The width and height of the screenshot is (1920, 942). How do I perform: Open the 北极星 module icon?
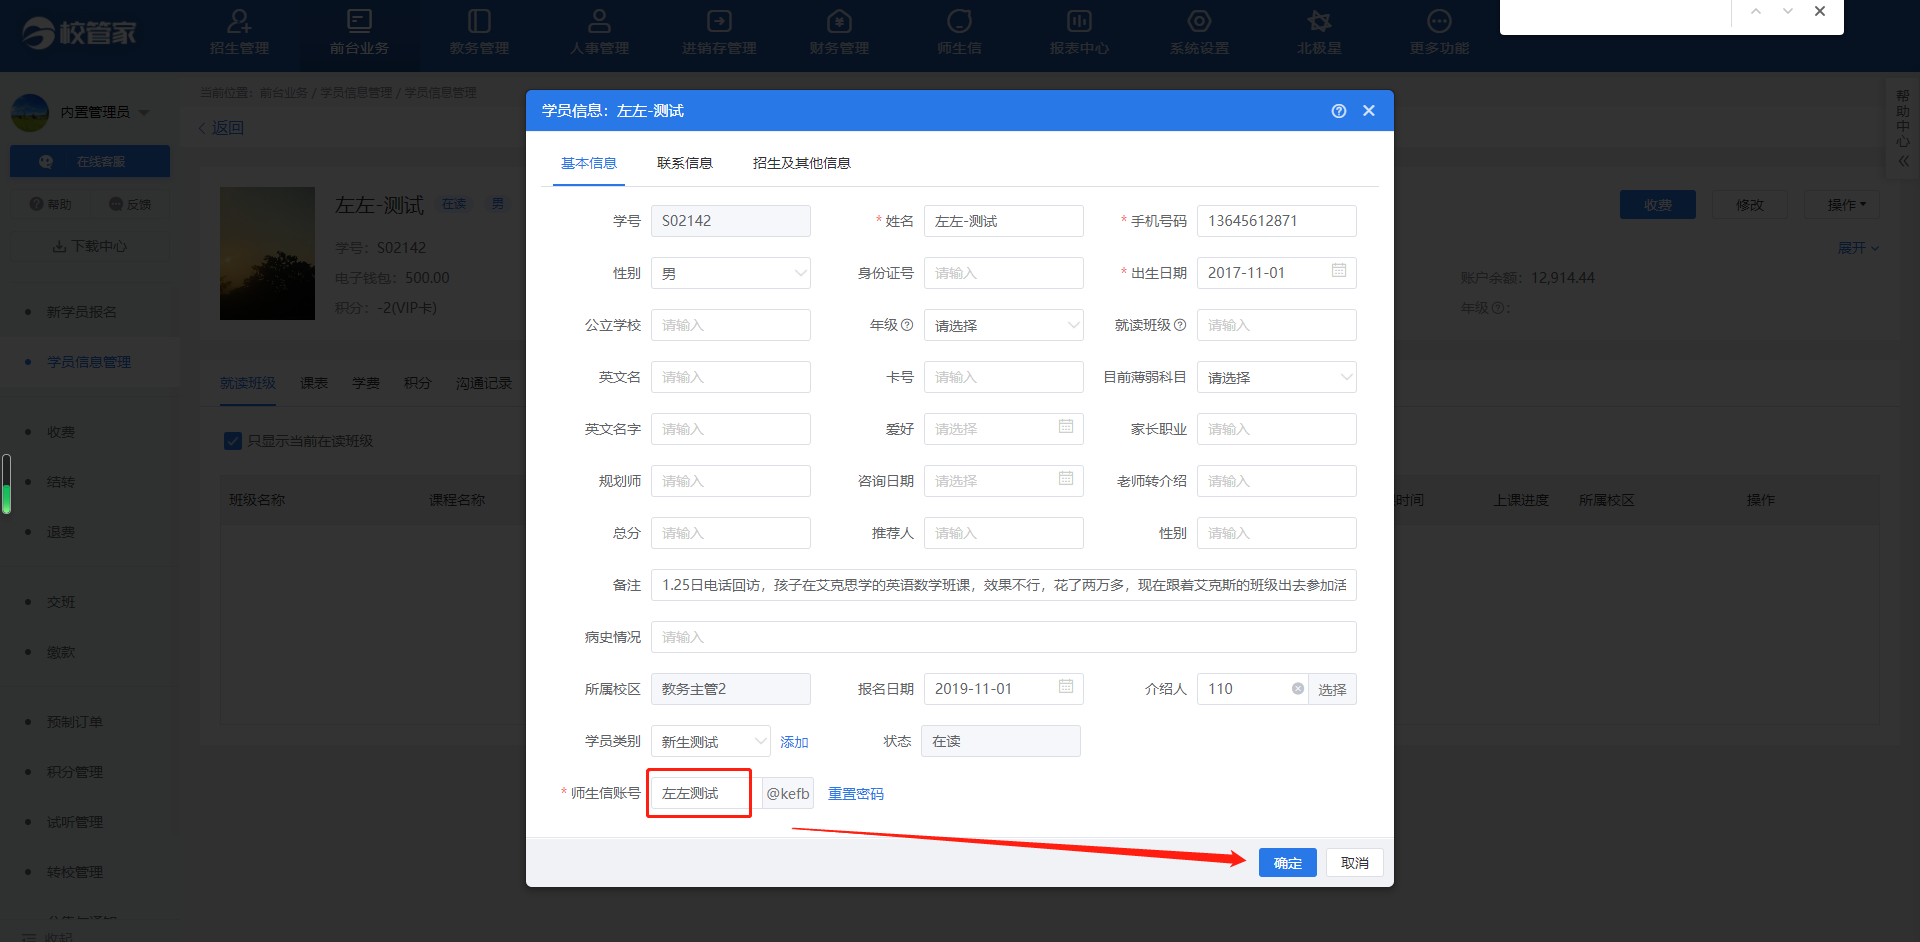[1319, 21]
